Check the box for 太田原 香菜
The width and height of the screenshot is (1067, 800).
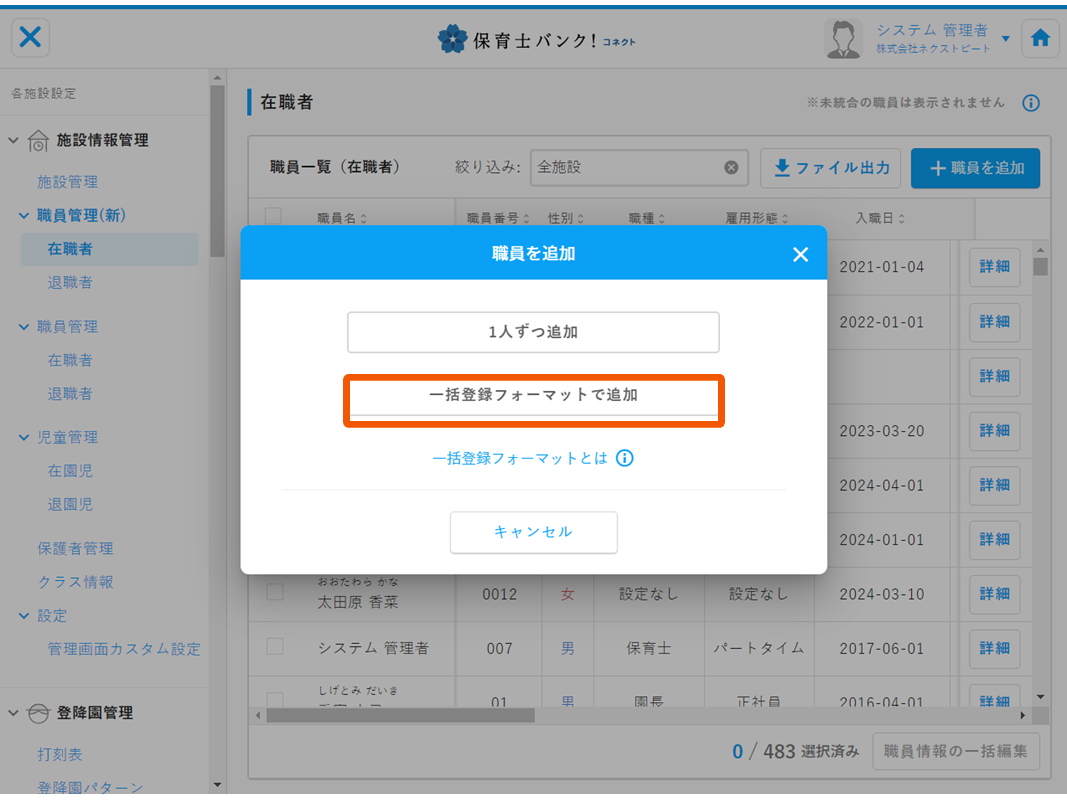274,593
